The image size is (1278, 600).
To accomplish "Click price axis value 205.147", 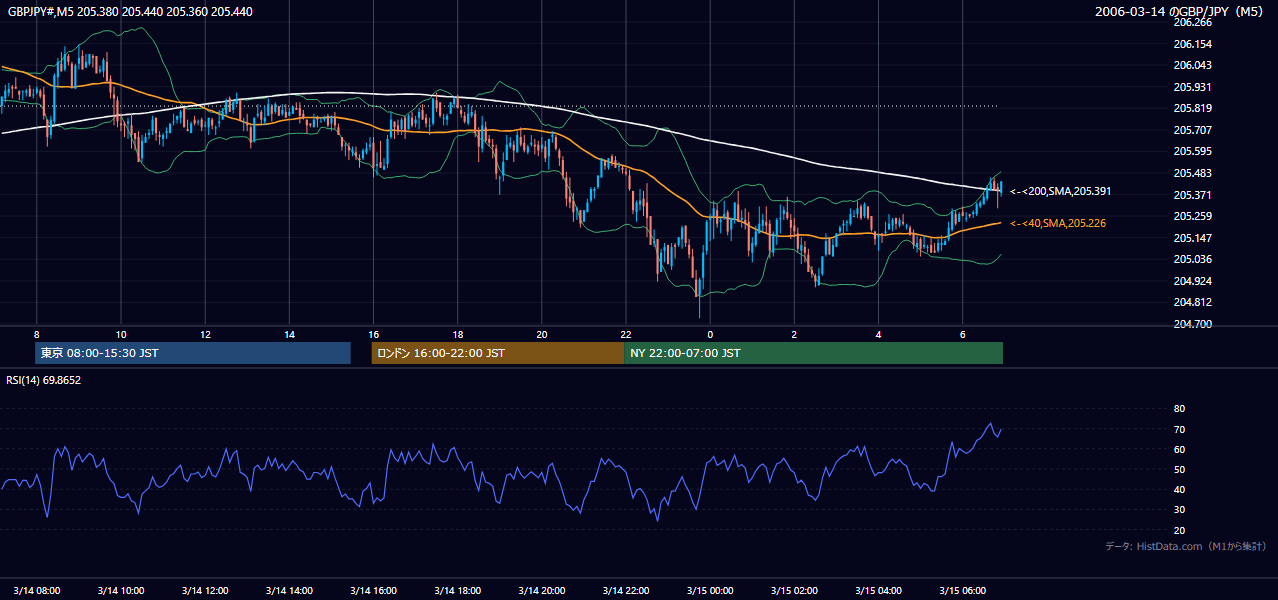I will point(1192,238).
